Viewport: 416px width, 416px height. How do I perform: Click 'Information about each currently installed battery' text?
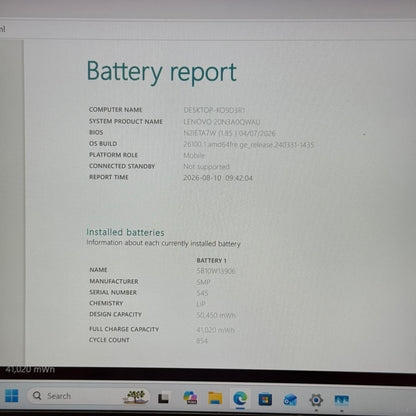[163, 243]
